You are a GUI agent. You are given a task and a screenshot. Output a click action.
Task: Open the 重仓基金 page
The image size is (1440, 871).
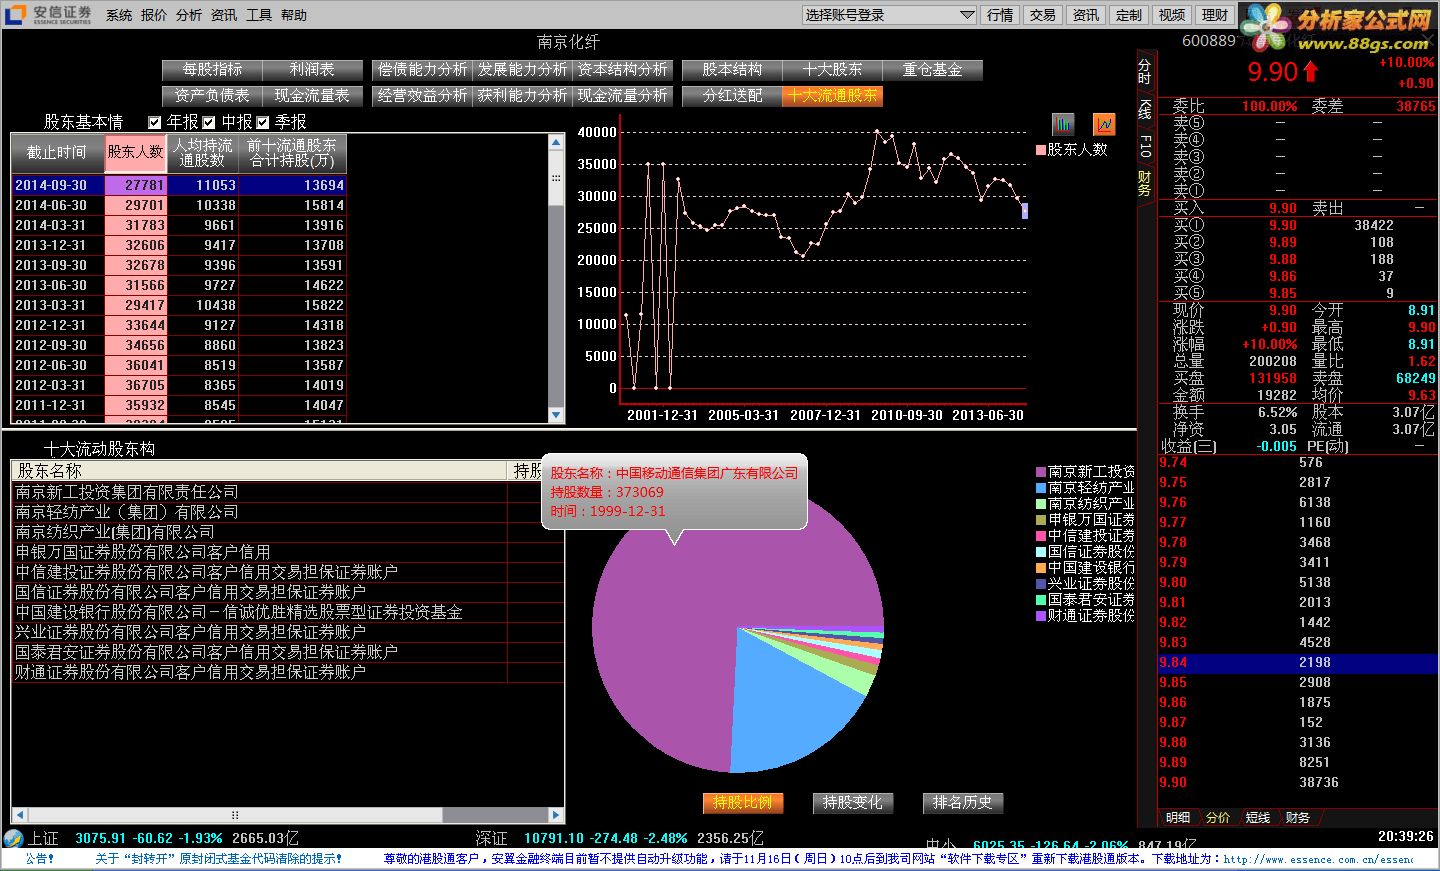click(x=932, y=70)
